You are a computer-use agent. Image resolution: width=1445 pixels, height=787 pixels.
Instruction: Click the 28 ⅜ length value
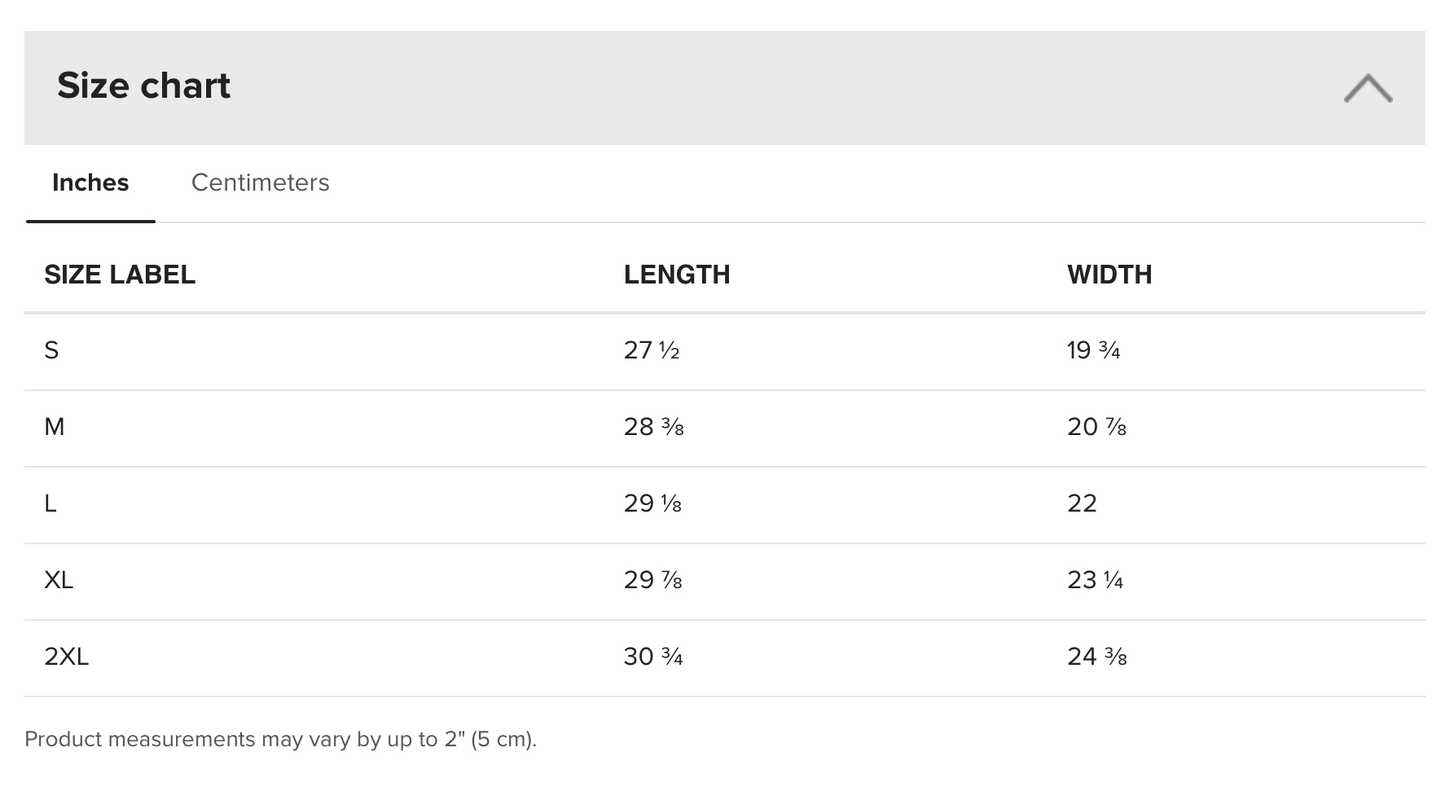653,428
